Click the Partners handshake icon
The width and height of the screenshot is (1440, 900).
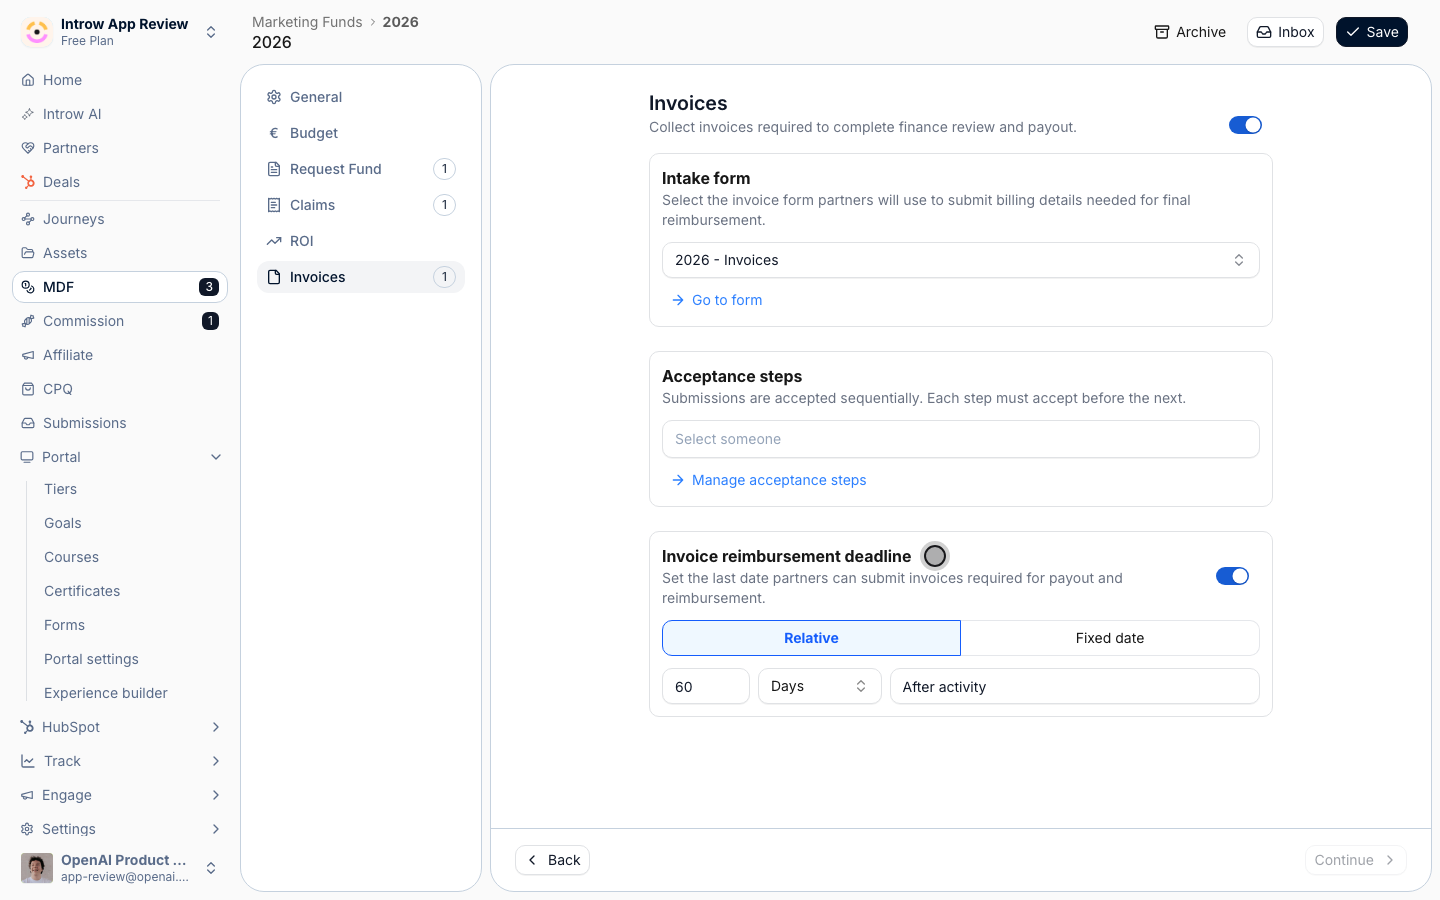28,148
